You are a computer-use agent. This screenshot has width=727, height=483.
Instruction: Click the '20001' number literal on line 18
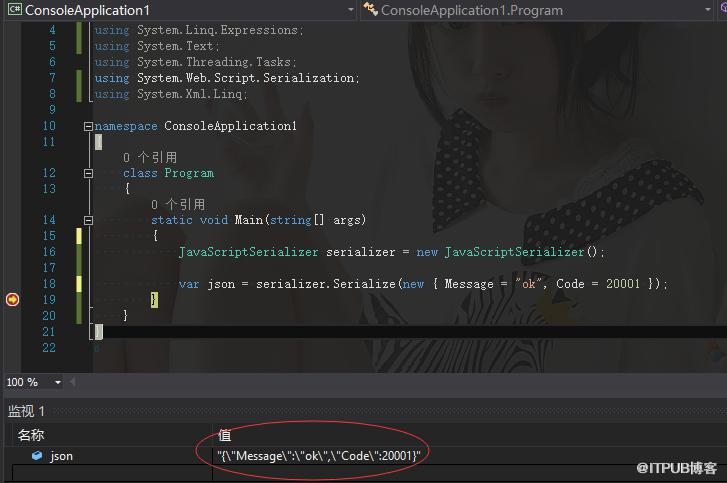(623, 284)
